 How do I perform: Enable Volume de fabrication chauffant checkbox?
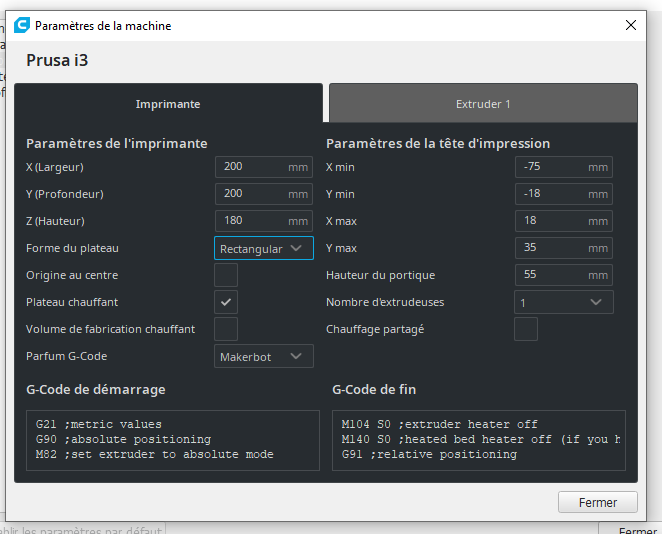(226, 329)
